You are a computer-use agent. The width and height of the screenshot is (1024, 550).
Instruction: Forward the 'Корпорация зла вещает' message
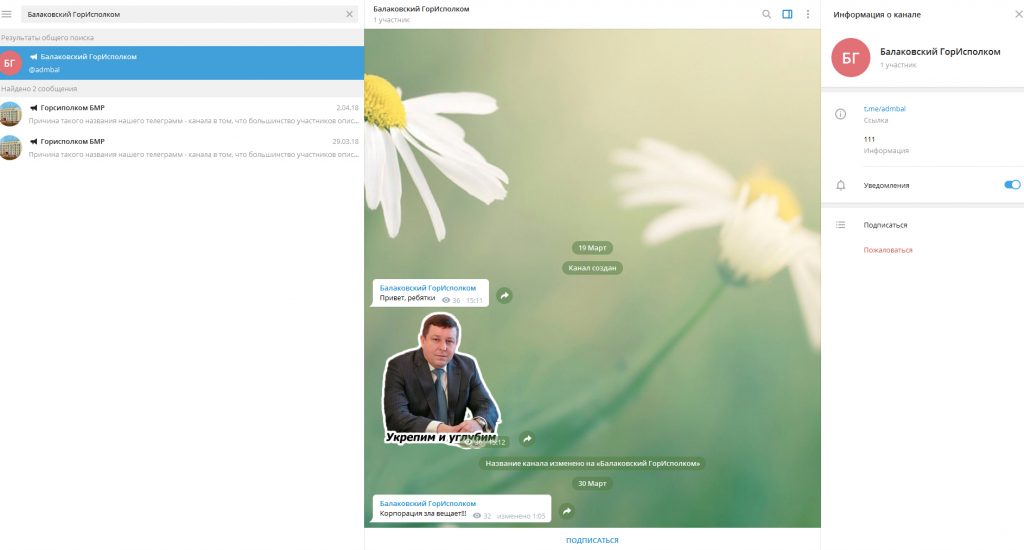point(567,511)
